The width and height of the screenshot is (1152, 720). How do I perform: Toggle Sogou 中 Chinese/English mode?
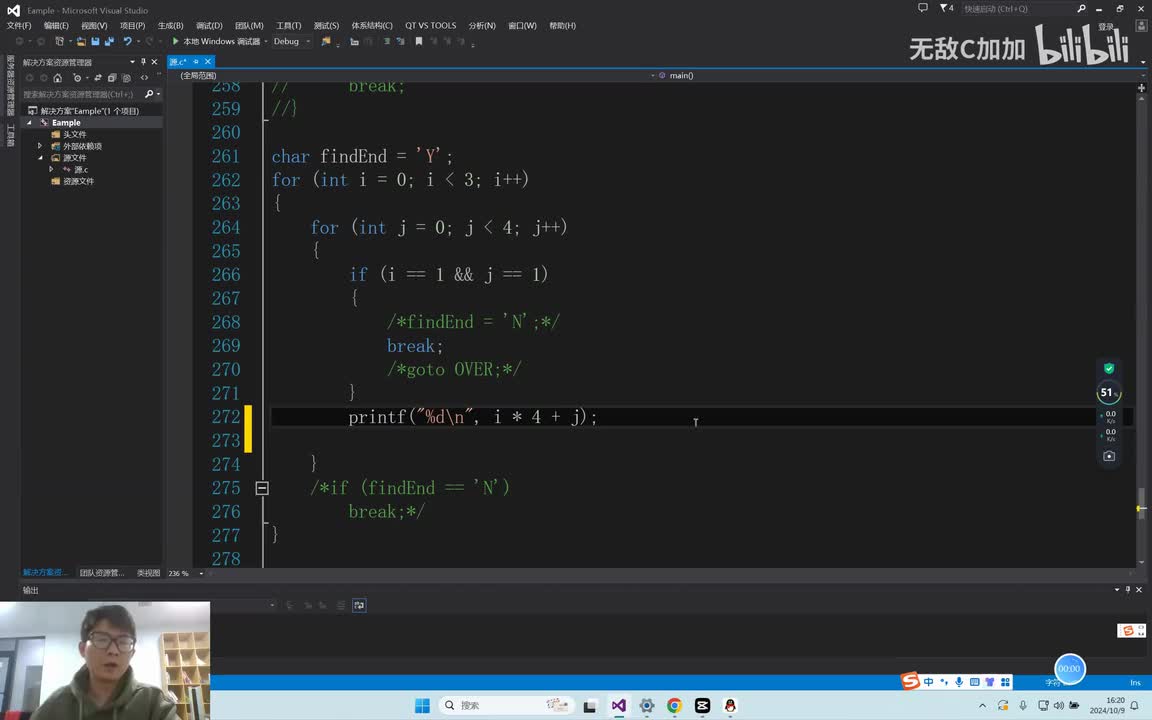[929, 682]
